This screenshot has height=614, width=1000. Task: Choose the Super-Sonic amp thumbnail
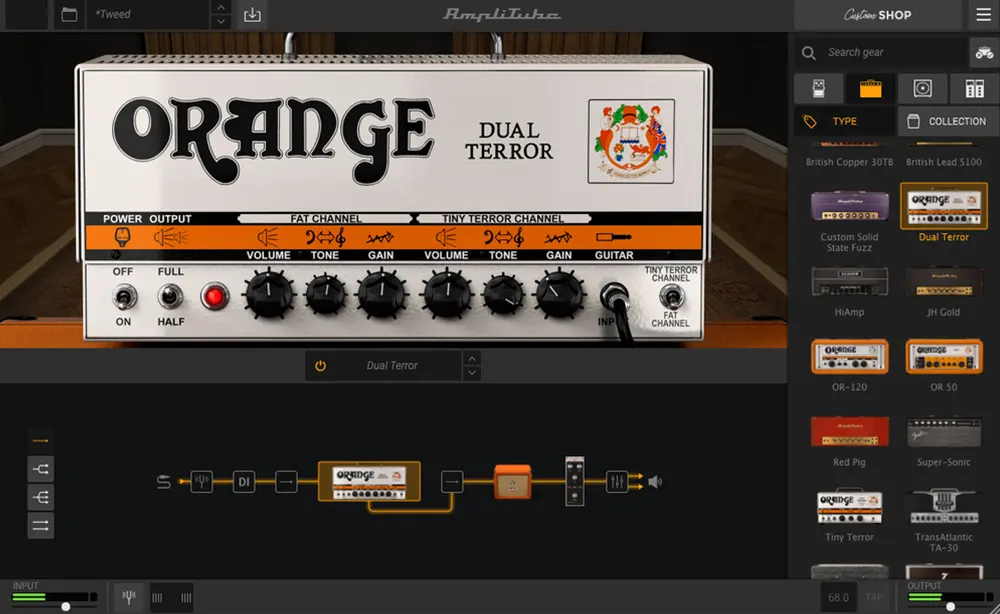943,431
